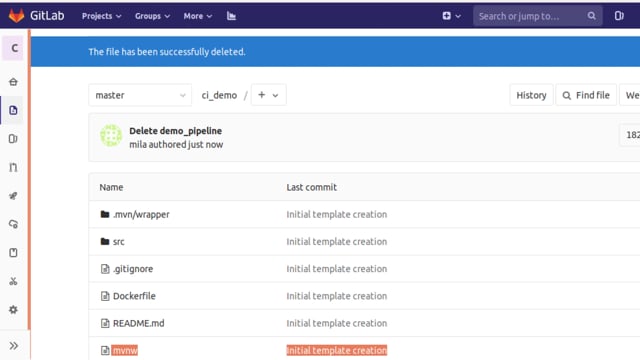Click the .mvn/wrapper folder icon

[105, 214]
